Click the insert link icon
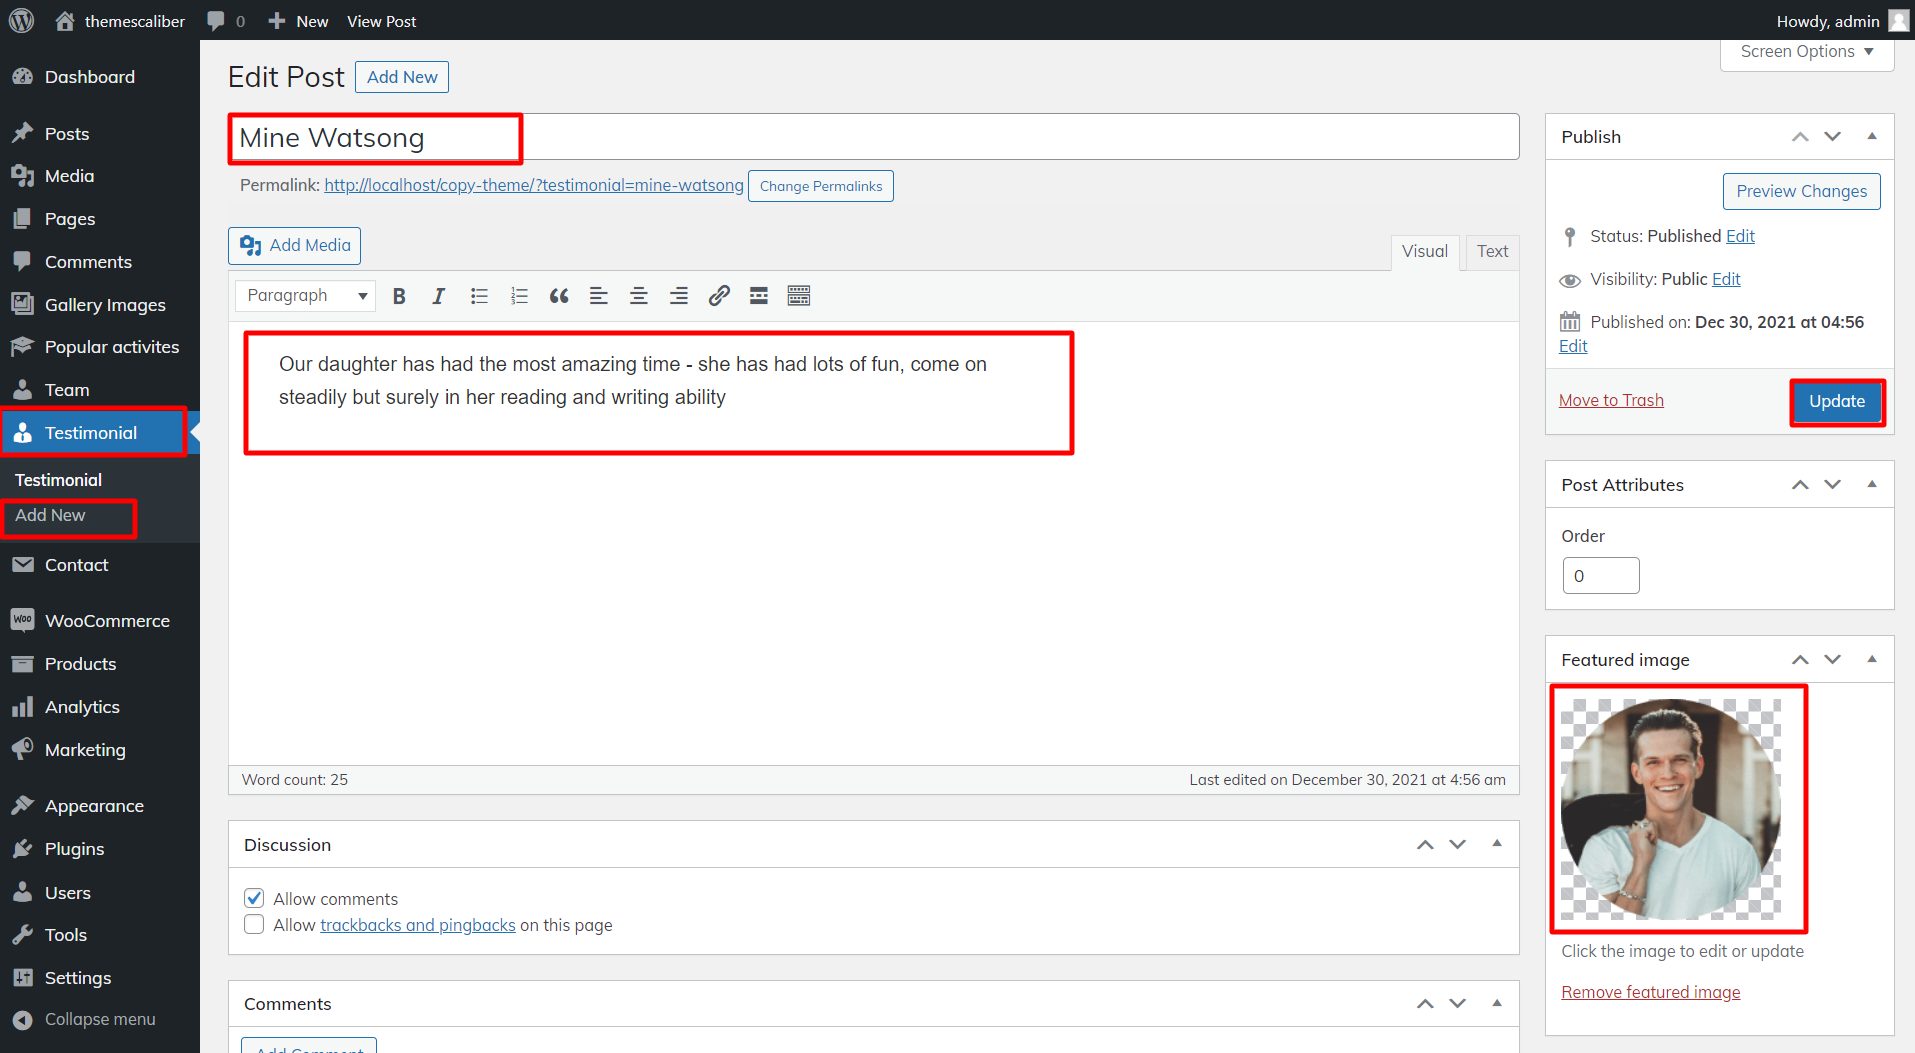Viewport: 1915px width, 1053px height. [718, 296]
